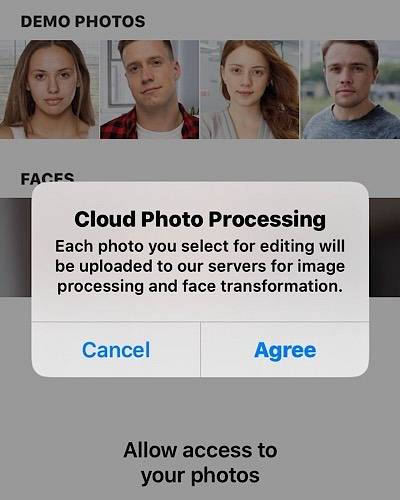This screenshot has height=500, width=400.
Task: Tap the 'Allow access to' text line
Action: [200, 450]
